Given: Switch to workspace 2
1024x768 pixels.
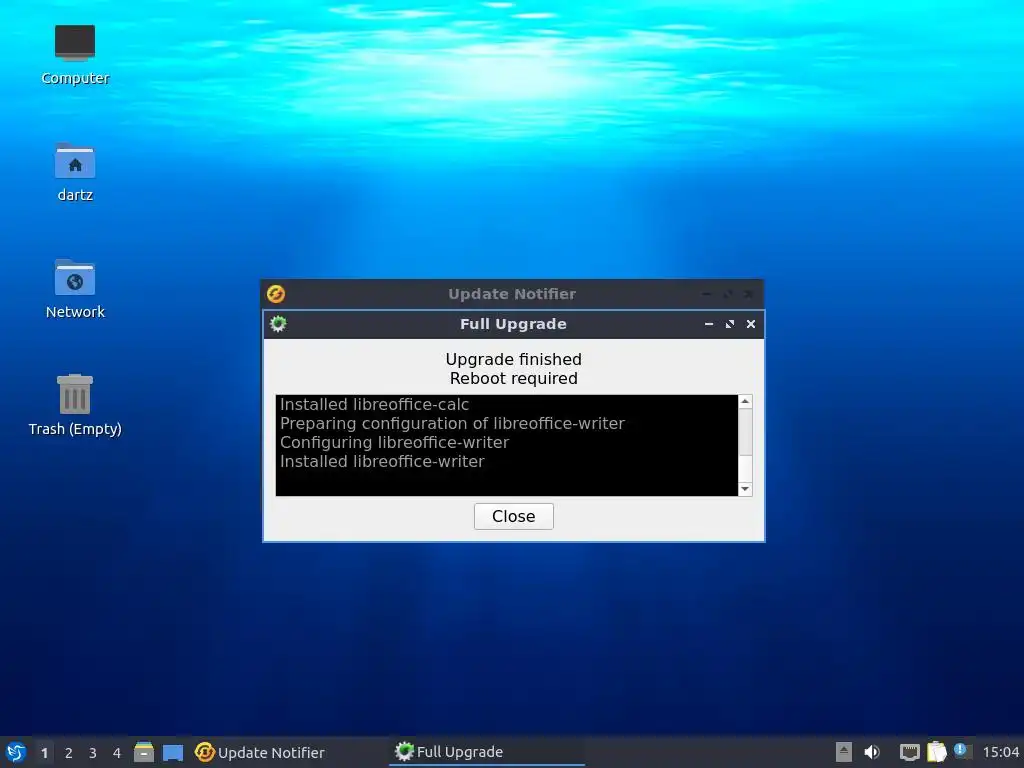Looking at the screenshot, I should (69, 753).
